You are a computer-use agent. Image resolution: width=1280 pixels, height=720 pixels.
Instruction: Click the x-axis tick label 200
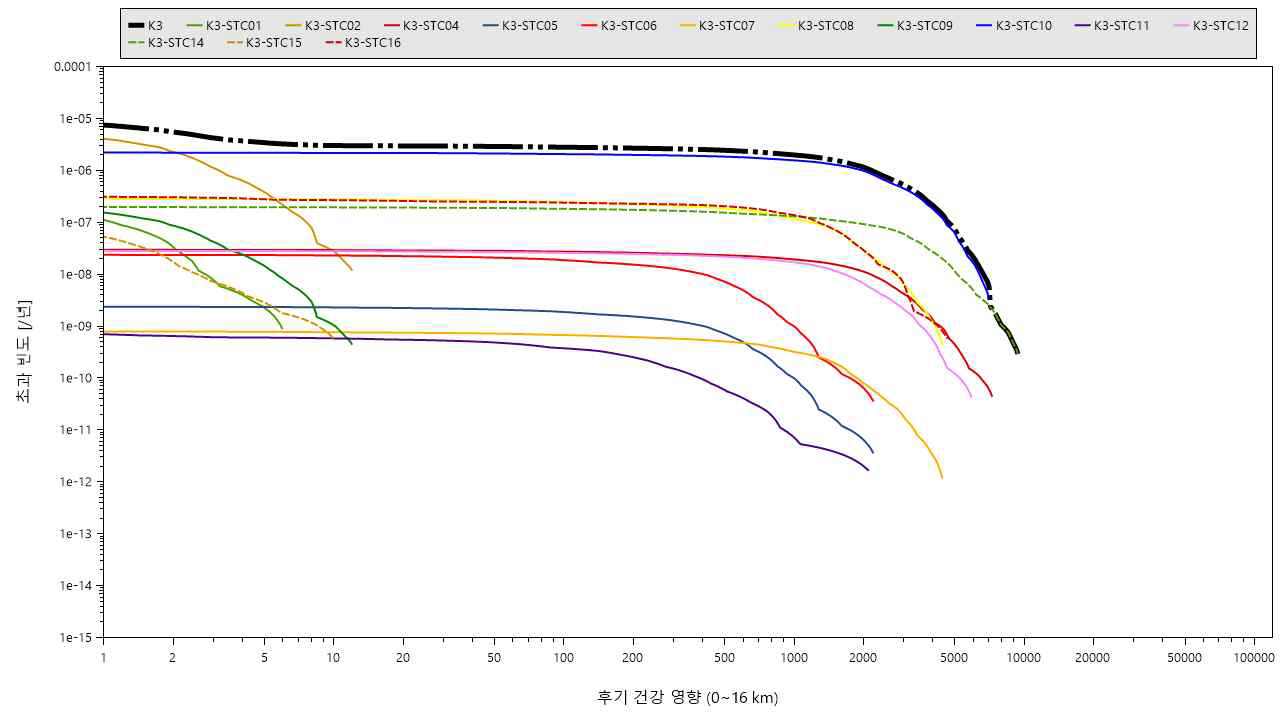pyautogui.click(x=633, y=657)
